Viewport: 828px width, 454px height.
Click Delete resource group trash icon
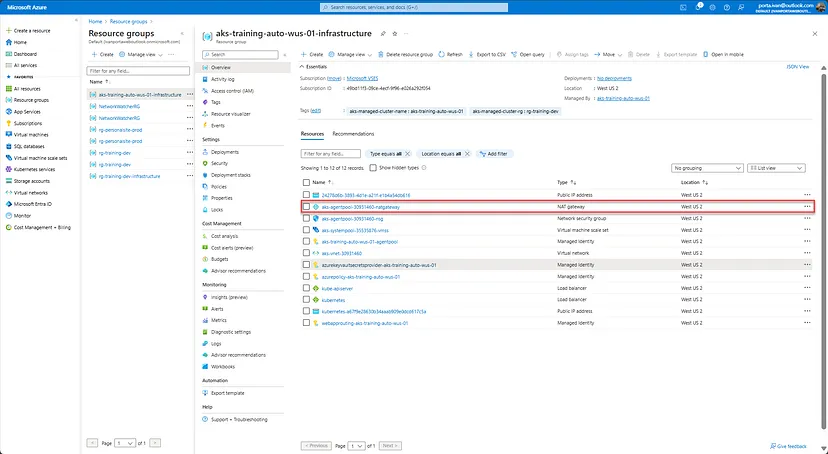click(x=382, y=54)
